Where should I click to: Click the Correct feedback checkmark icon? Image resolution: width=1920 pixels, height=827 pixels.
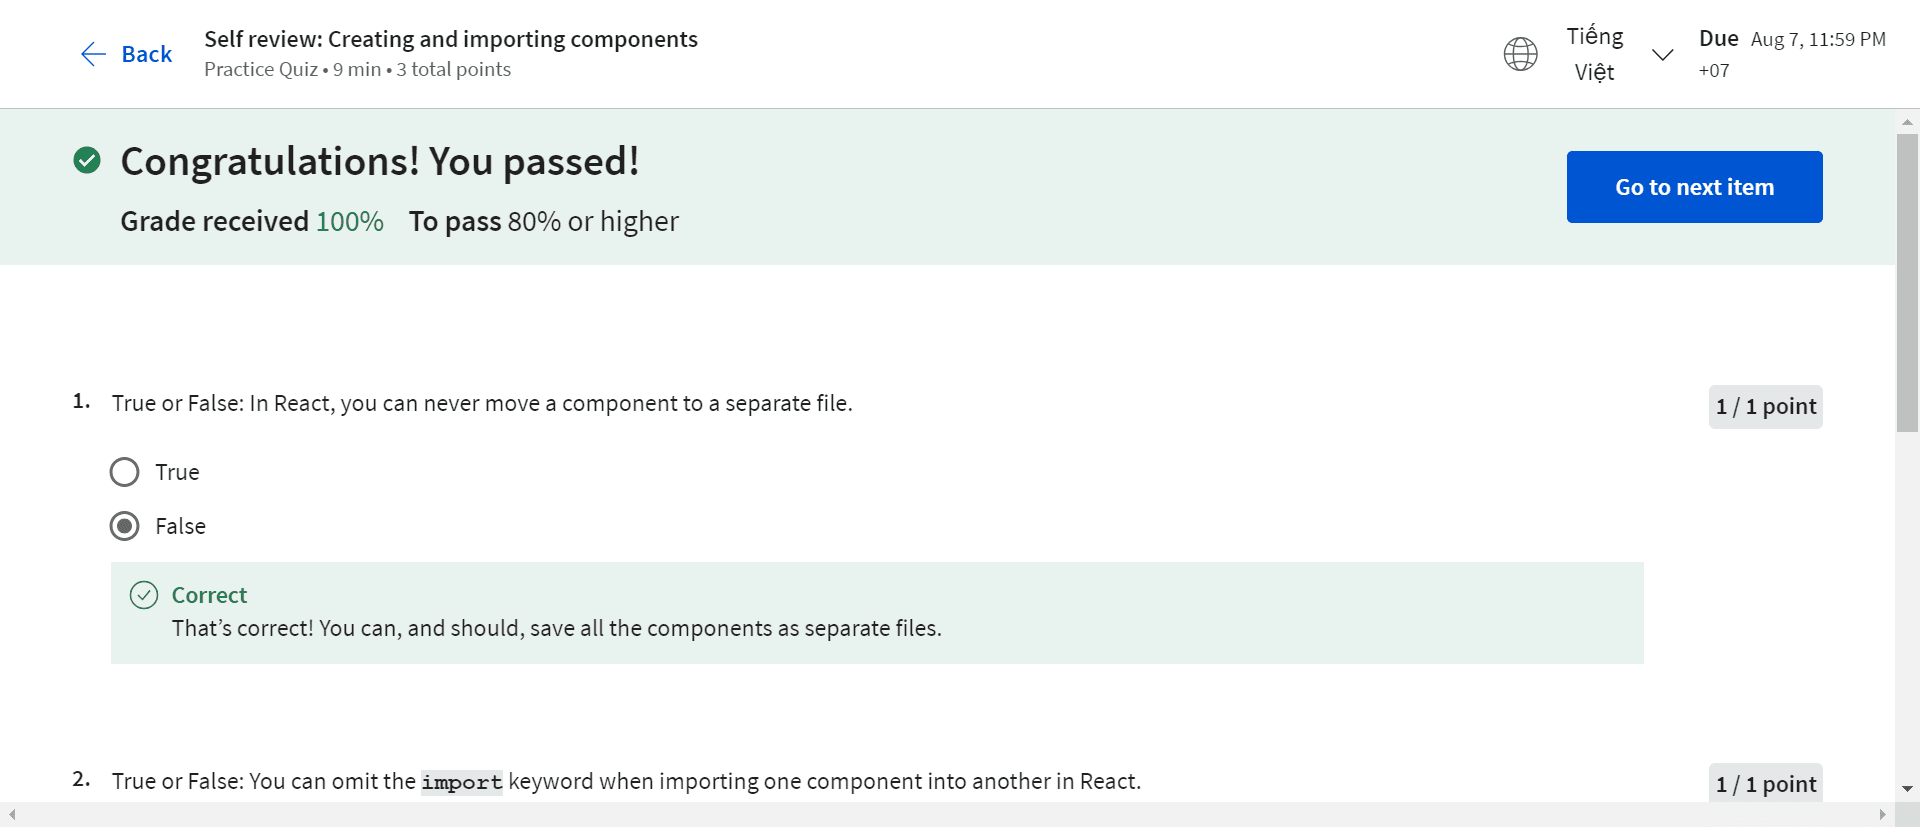[x=144, y=595]
